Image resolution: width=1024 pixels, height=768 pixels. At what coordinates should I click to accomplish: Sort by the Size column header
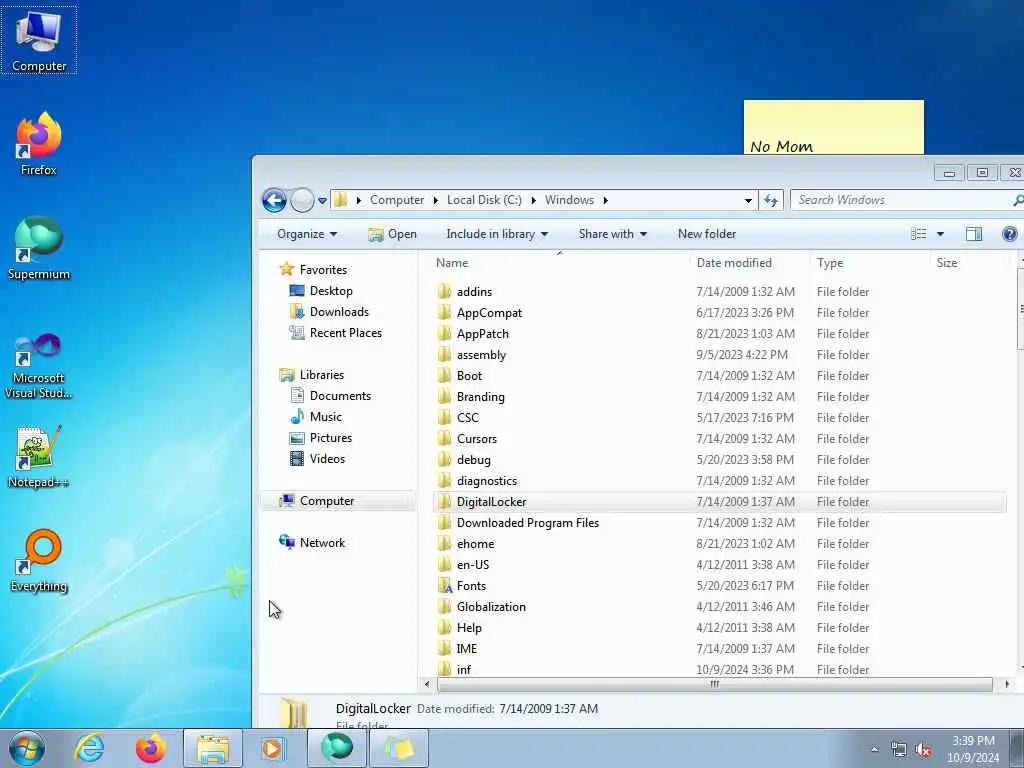tap(969, 263)
